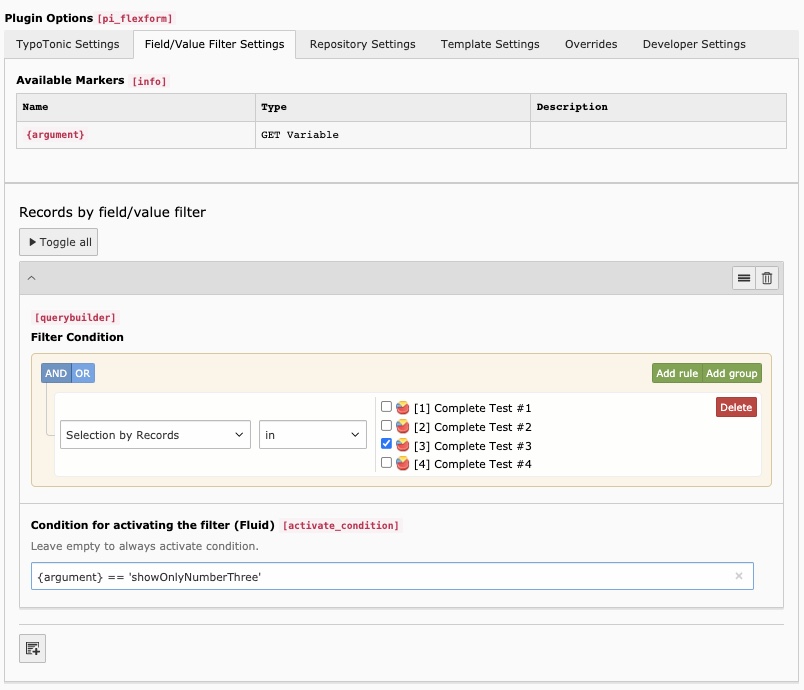The width and height of the screenshot is (804, 690).
Task: Click the [pi_flexform] label
Action: pos(135,18)
